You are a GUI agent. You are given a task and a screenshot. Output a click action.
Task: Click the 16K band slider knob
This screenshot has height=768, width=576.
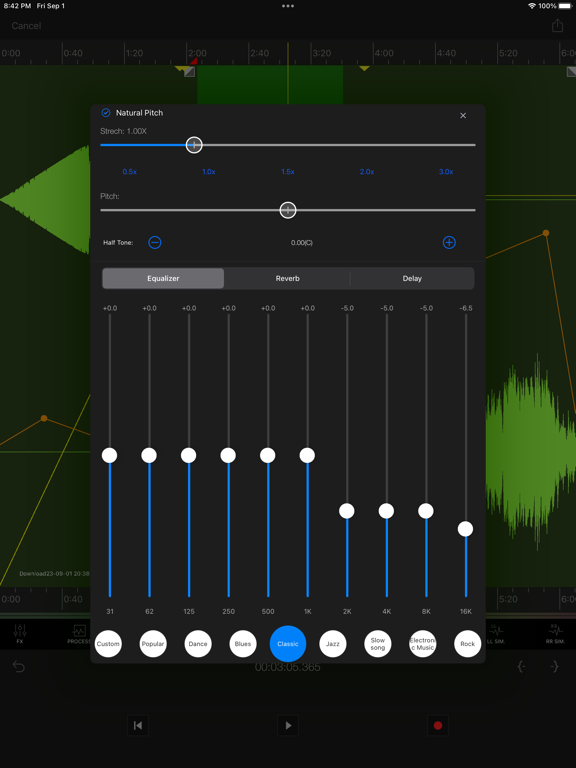click(465, 529)
